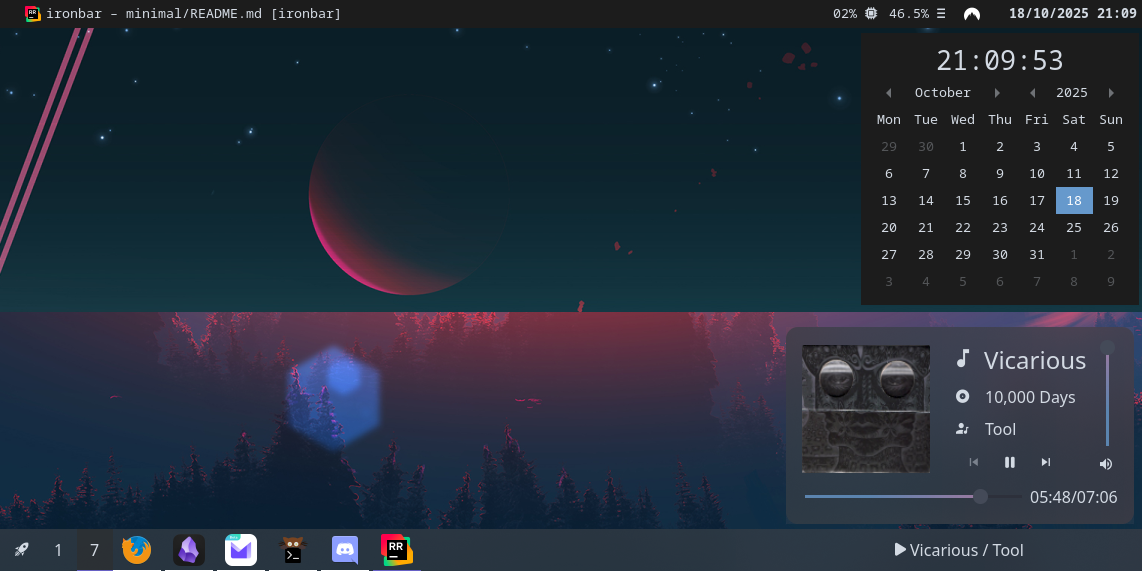Image resolution: width=1142 pixels, height=571 pixels.
Task: Skip to the next track
Action: [x=1046, y=462]
